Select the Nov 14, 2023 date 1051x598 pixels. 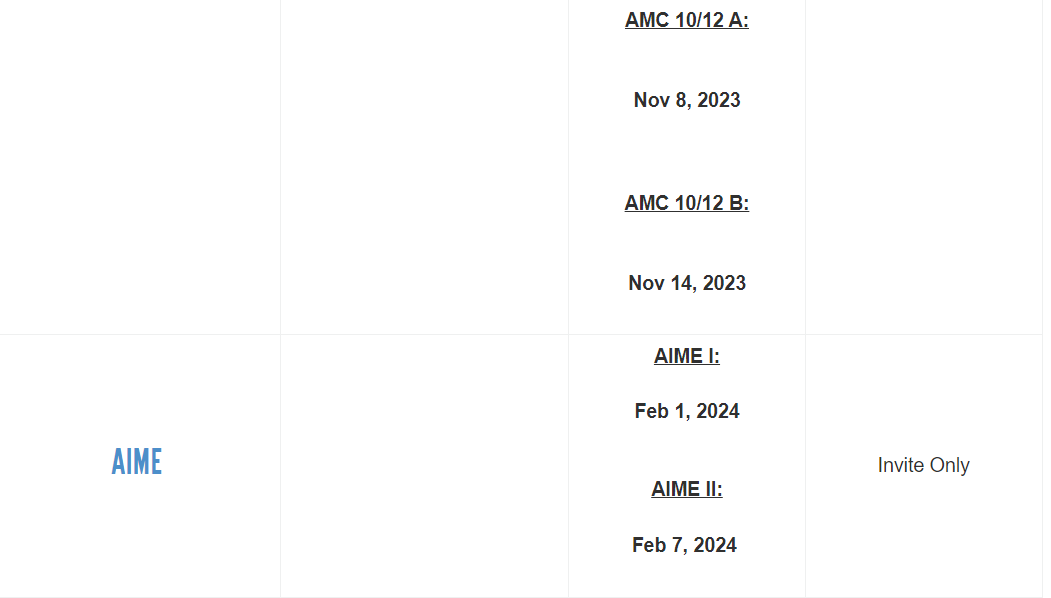pos(686,283)
